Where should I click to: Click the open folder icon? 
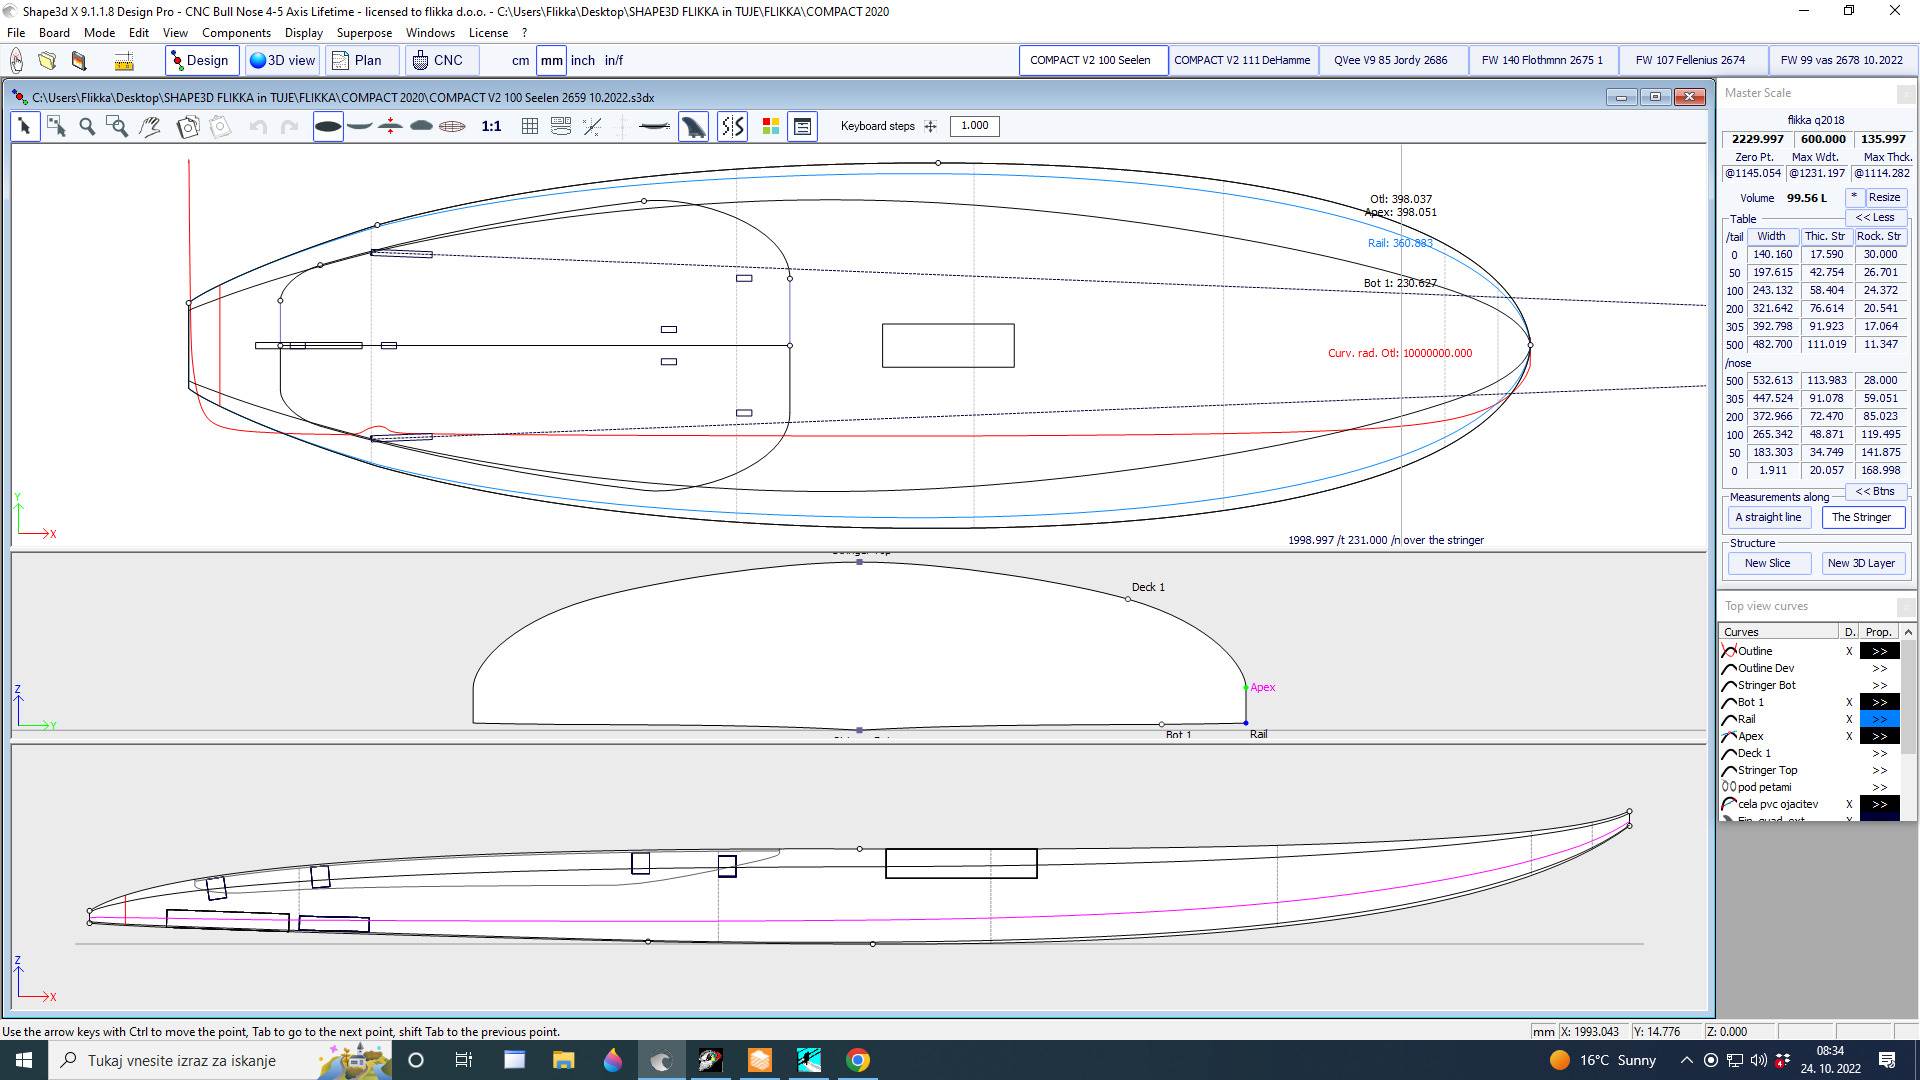[47, 61]
